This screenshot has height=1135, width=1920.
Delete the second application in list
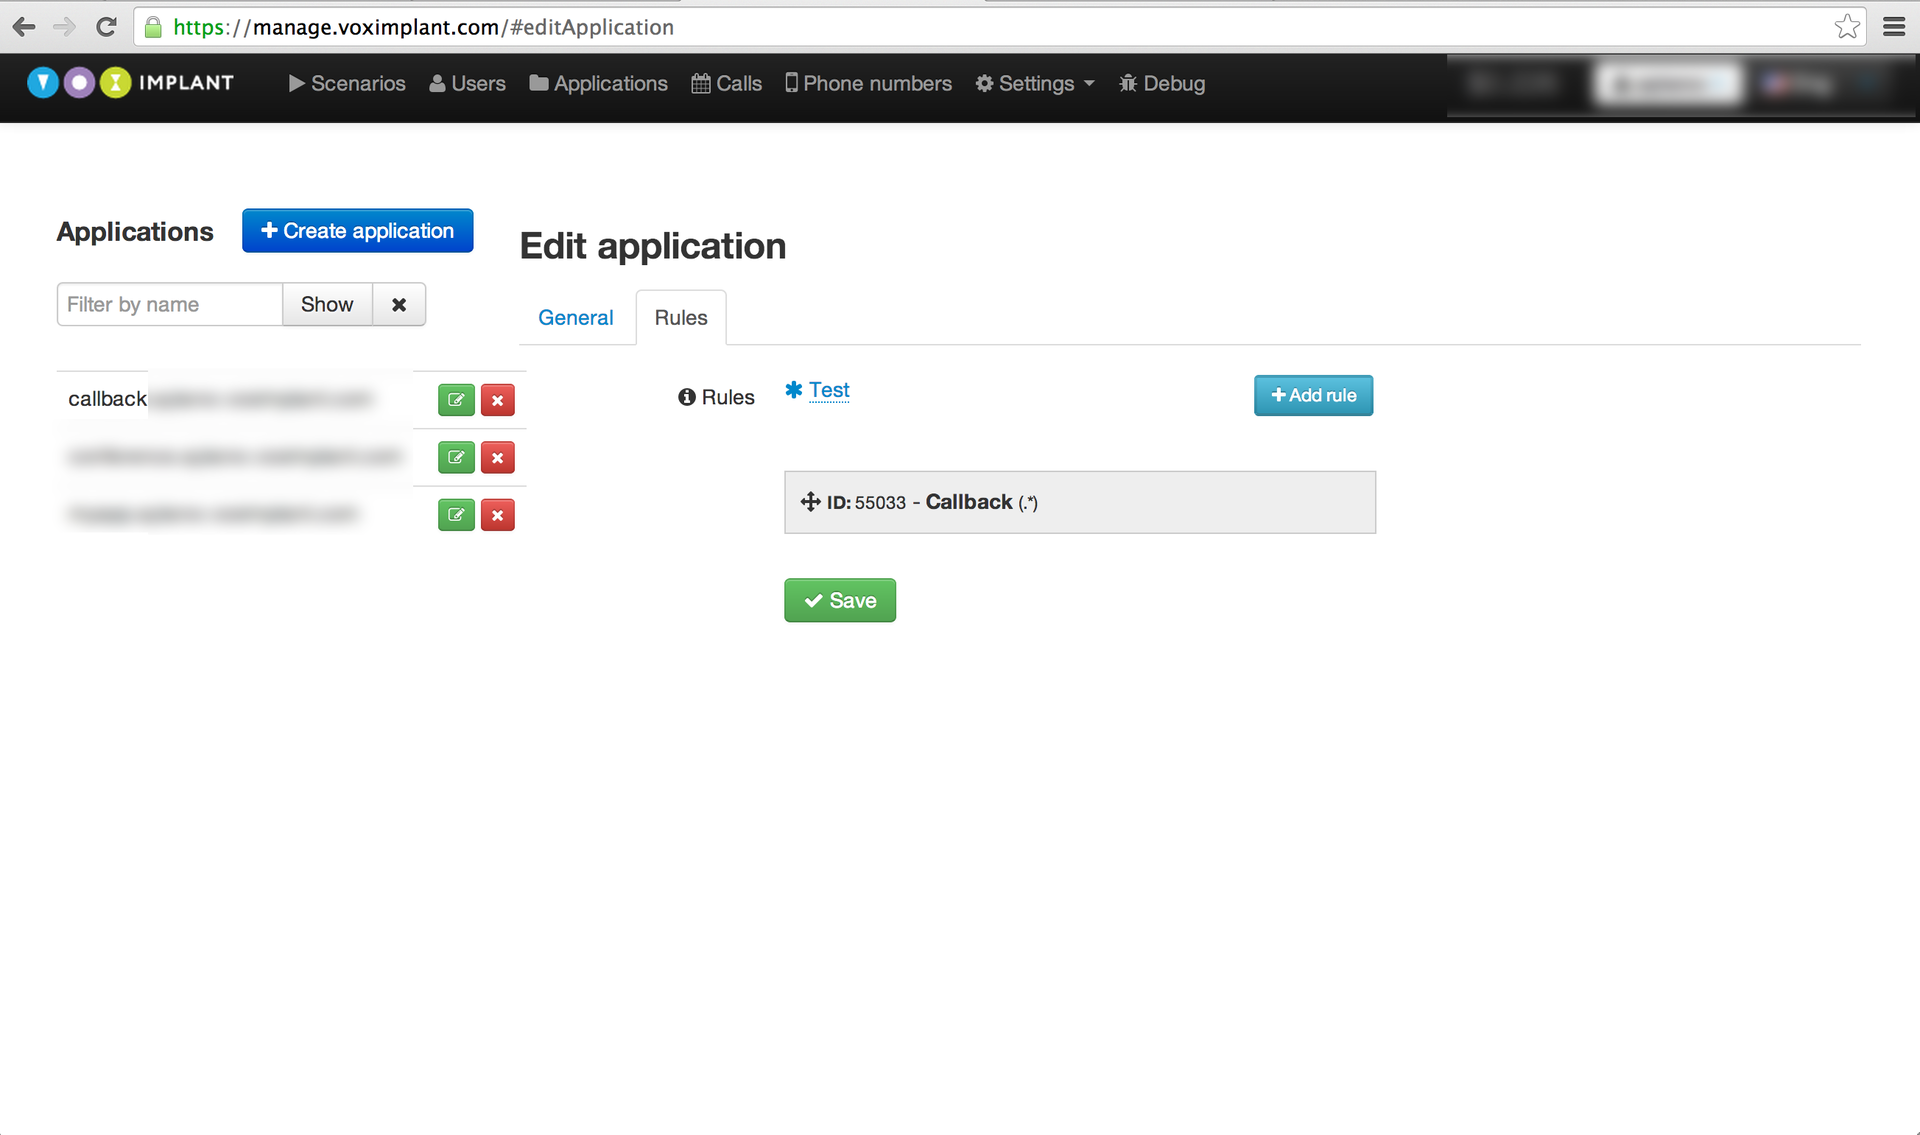[497, 458]
